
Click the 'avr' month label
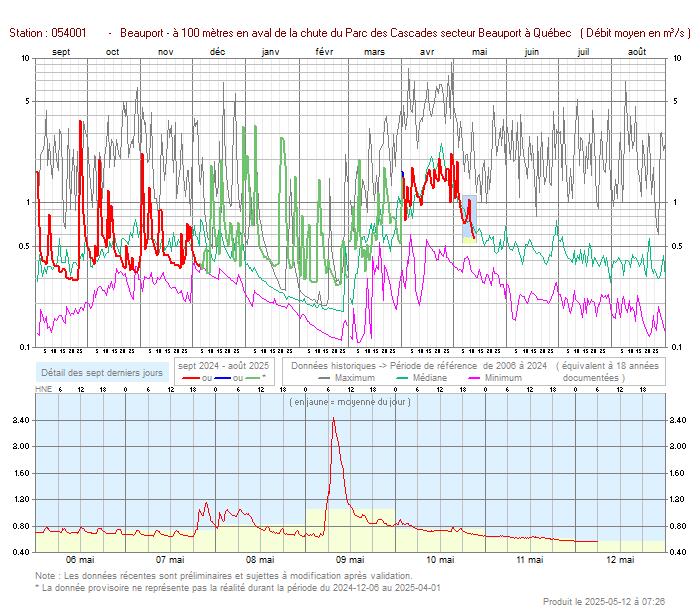point(427,52)
